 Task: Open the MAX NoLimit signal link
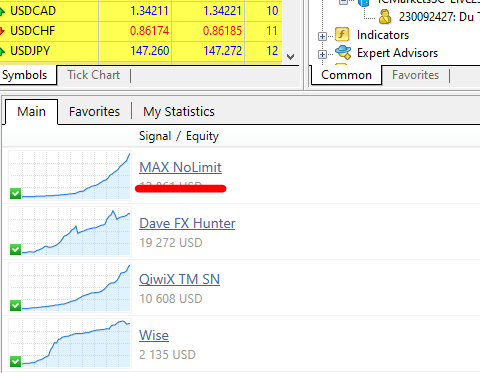(180, 167)
